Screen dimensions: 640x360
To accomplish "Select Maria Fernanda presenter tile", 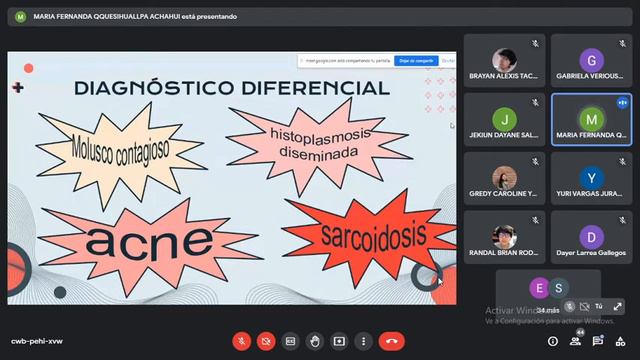I will point(591,119).
